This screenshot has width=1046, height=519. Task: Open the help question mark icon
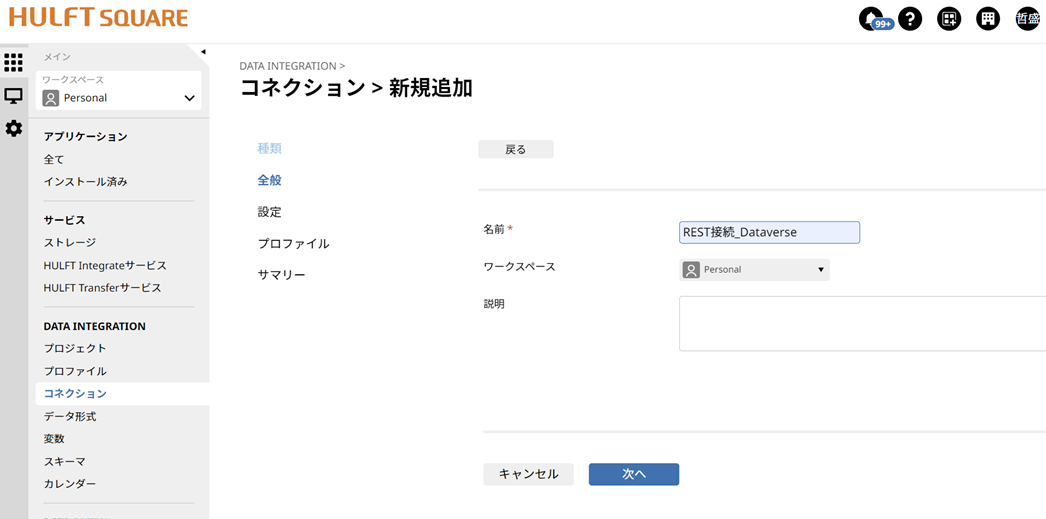pos(910,19)
